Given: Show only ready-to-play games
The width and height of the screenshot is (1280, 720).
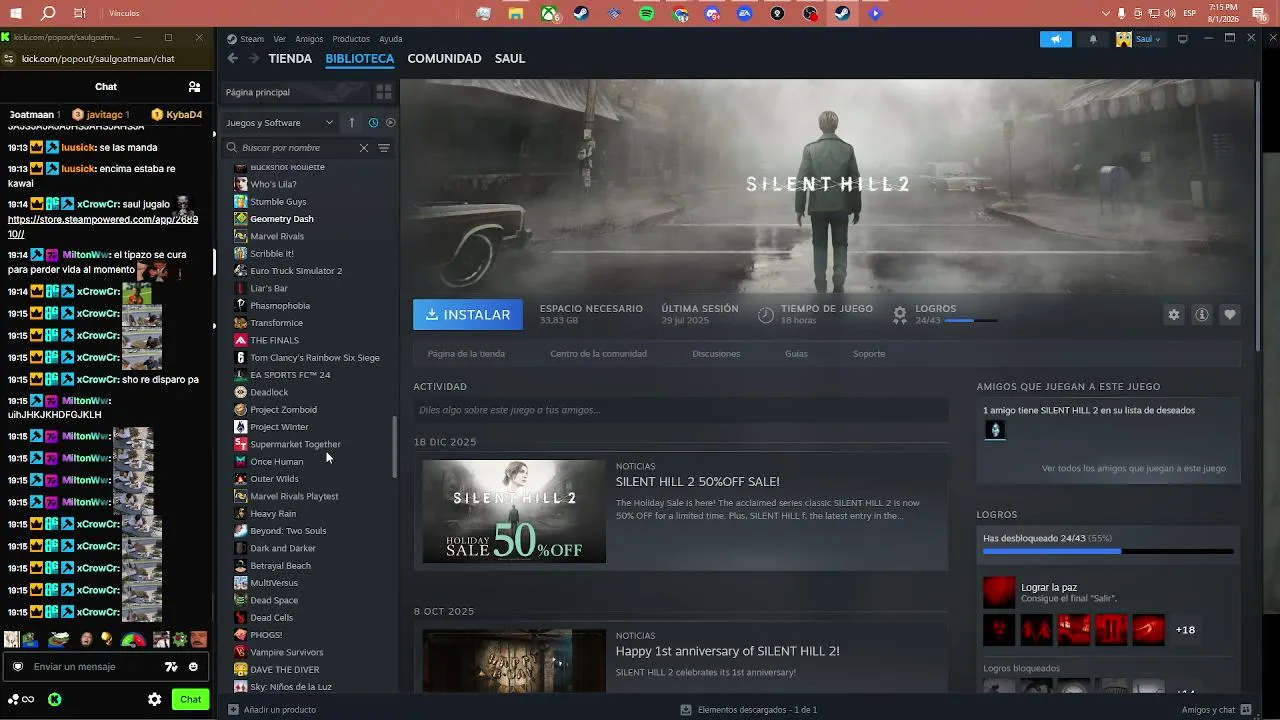Looking at the screenshot, I should (391, 122).
